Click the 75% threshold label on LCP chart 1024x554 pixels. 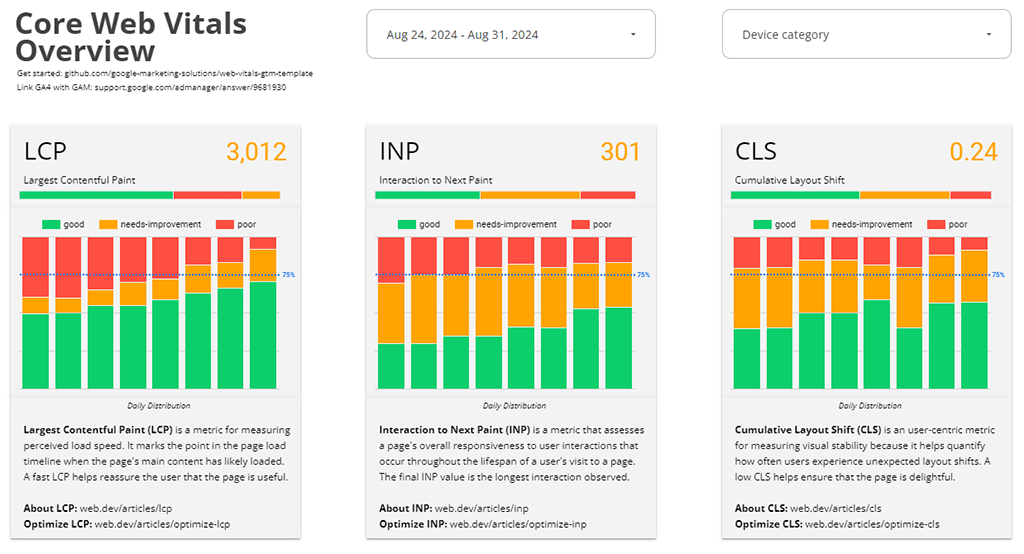[x=288, y=274]
